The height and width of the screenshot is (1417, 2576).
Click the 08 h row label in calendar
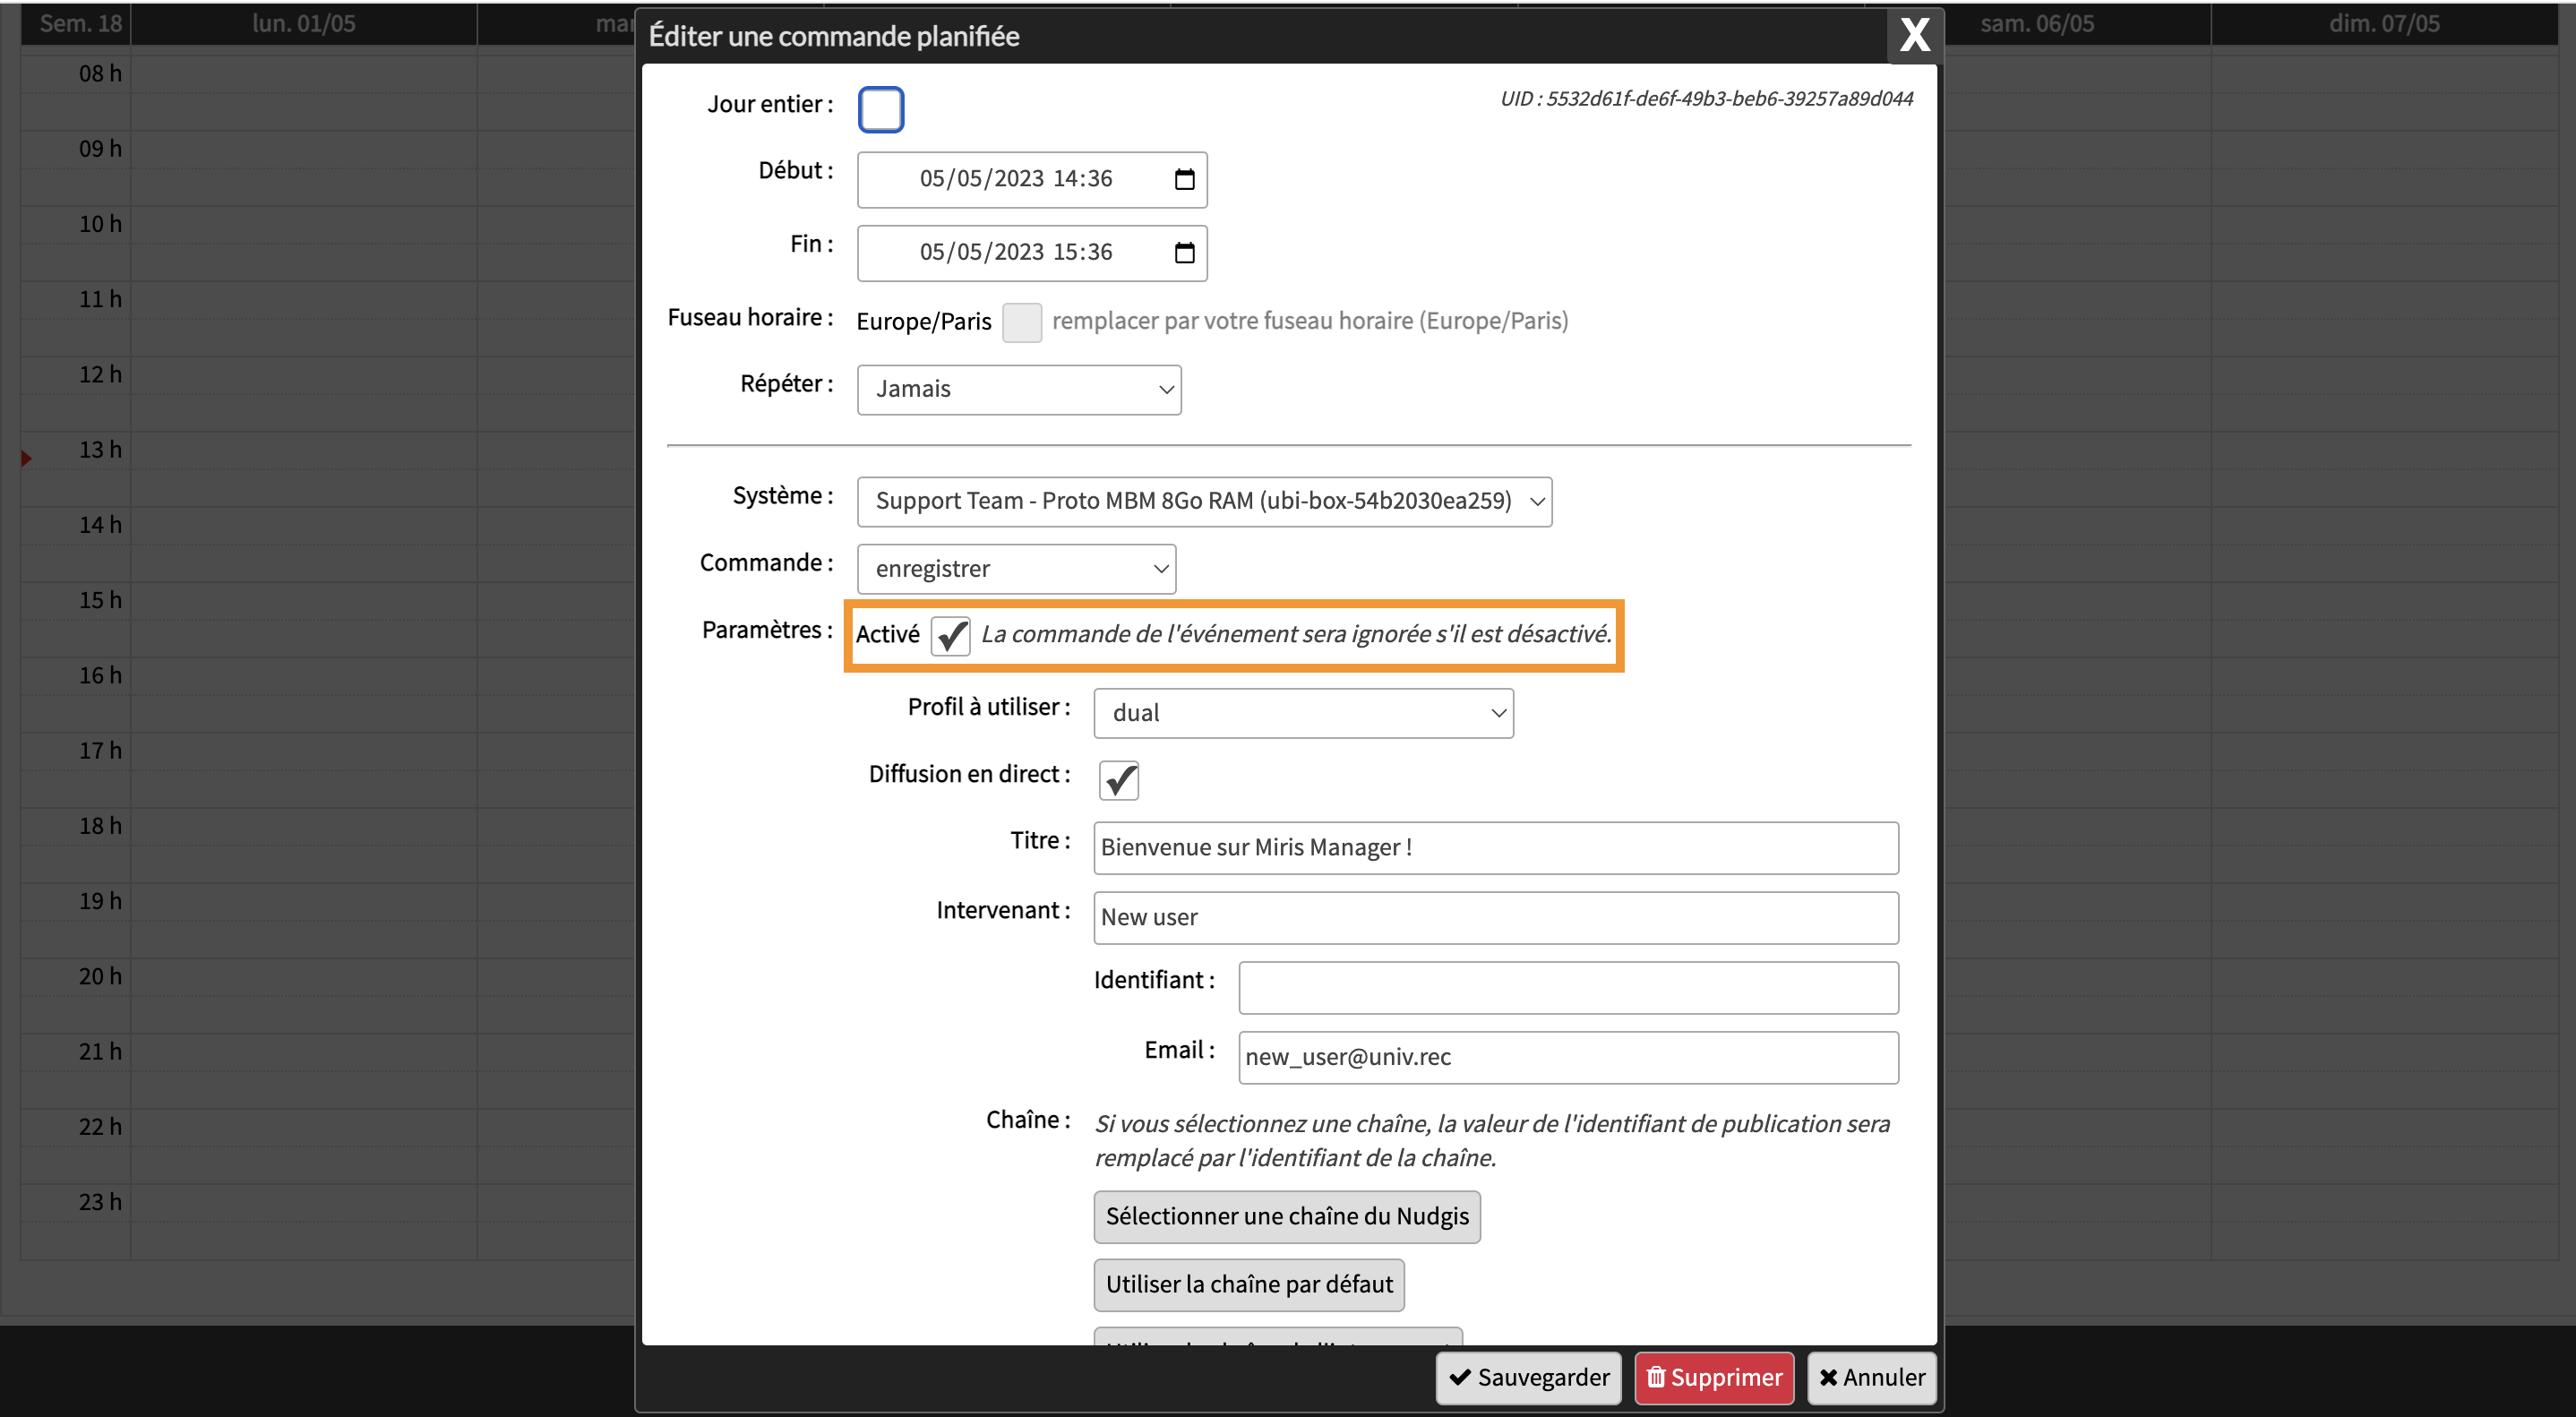100,73
